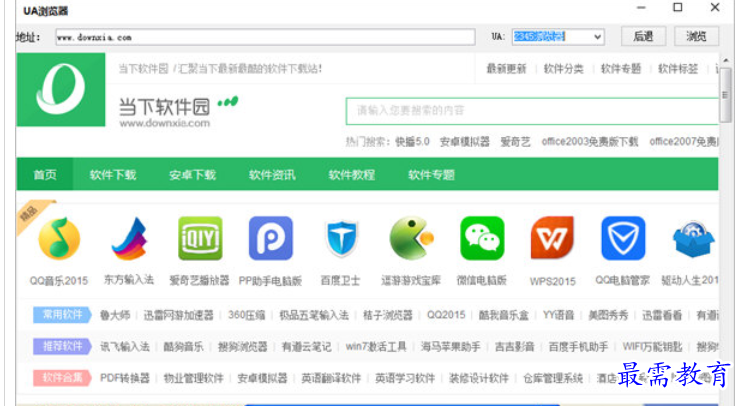
Task: Open the 仓库管理系统 link
Action: pyautogui.click(x=553, y=378)
